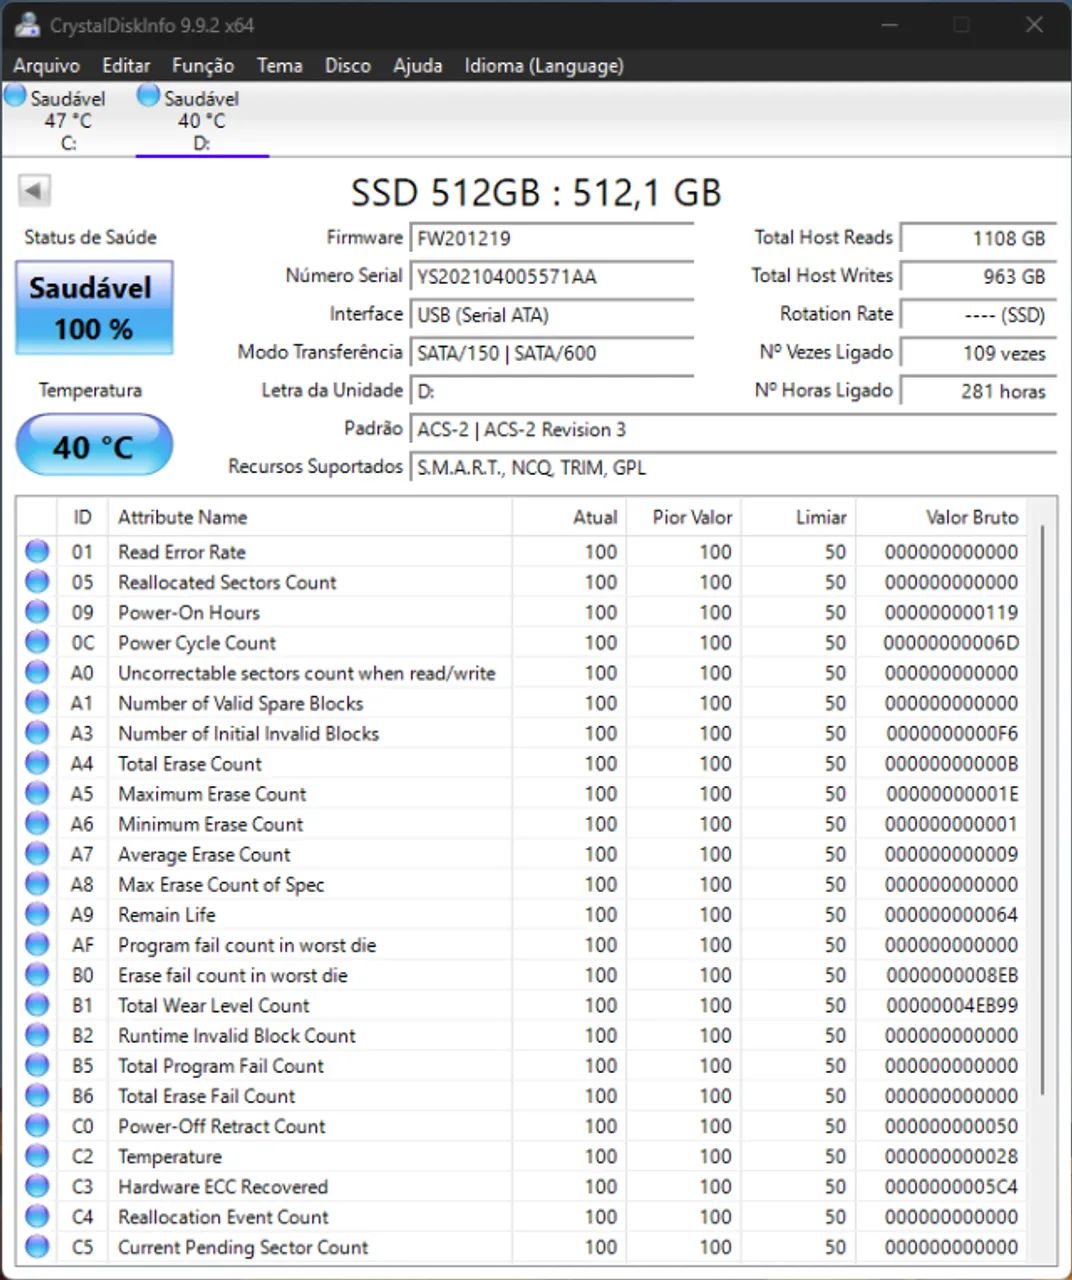Click the transfer mode field SATA/150 | SATA/600

coord(552,352)
